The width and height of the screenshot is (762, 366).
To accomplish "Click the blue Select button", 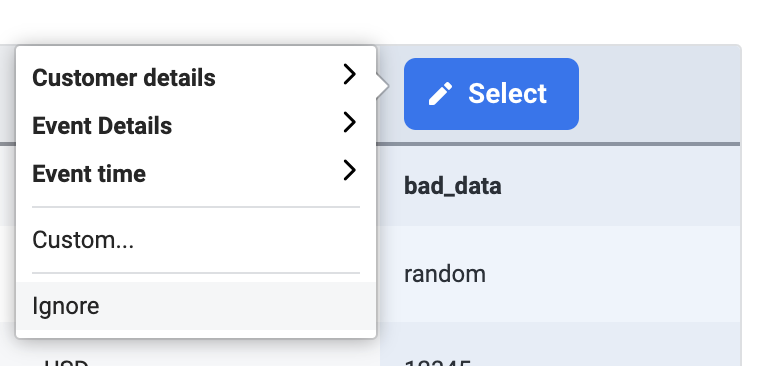I will click(491, 94).
